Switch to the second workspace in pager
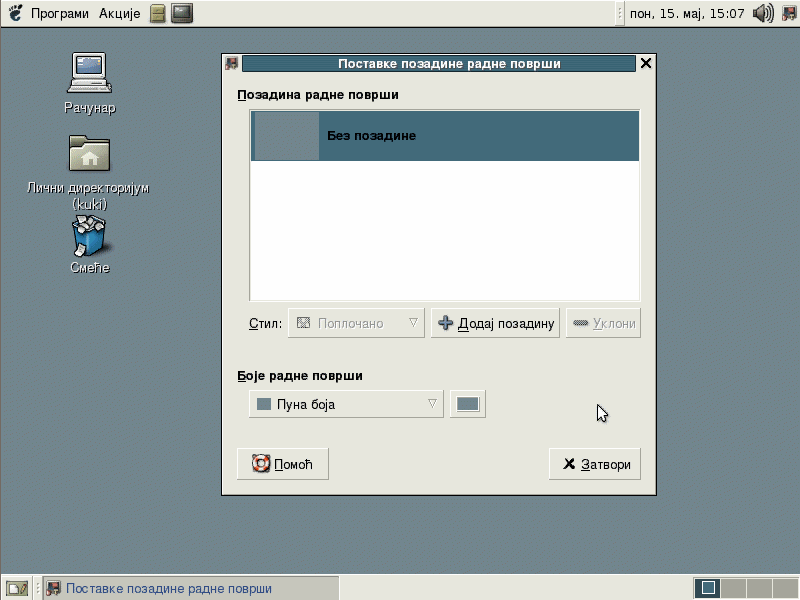 [734, 588]
